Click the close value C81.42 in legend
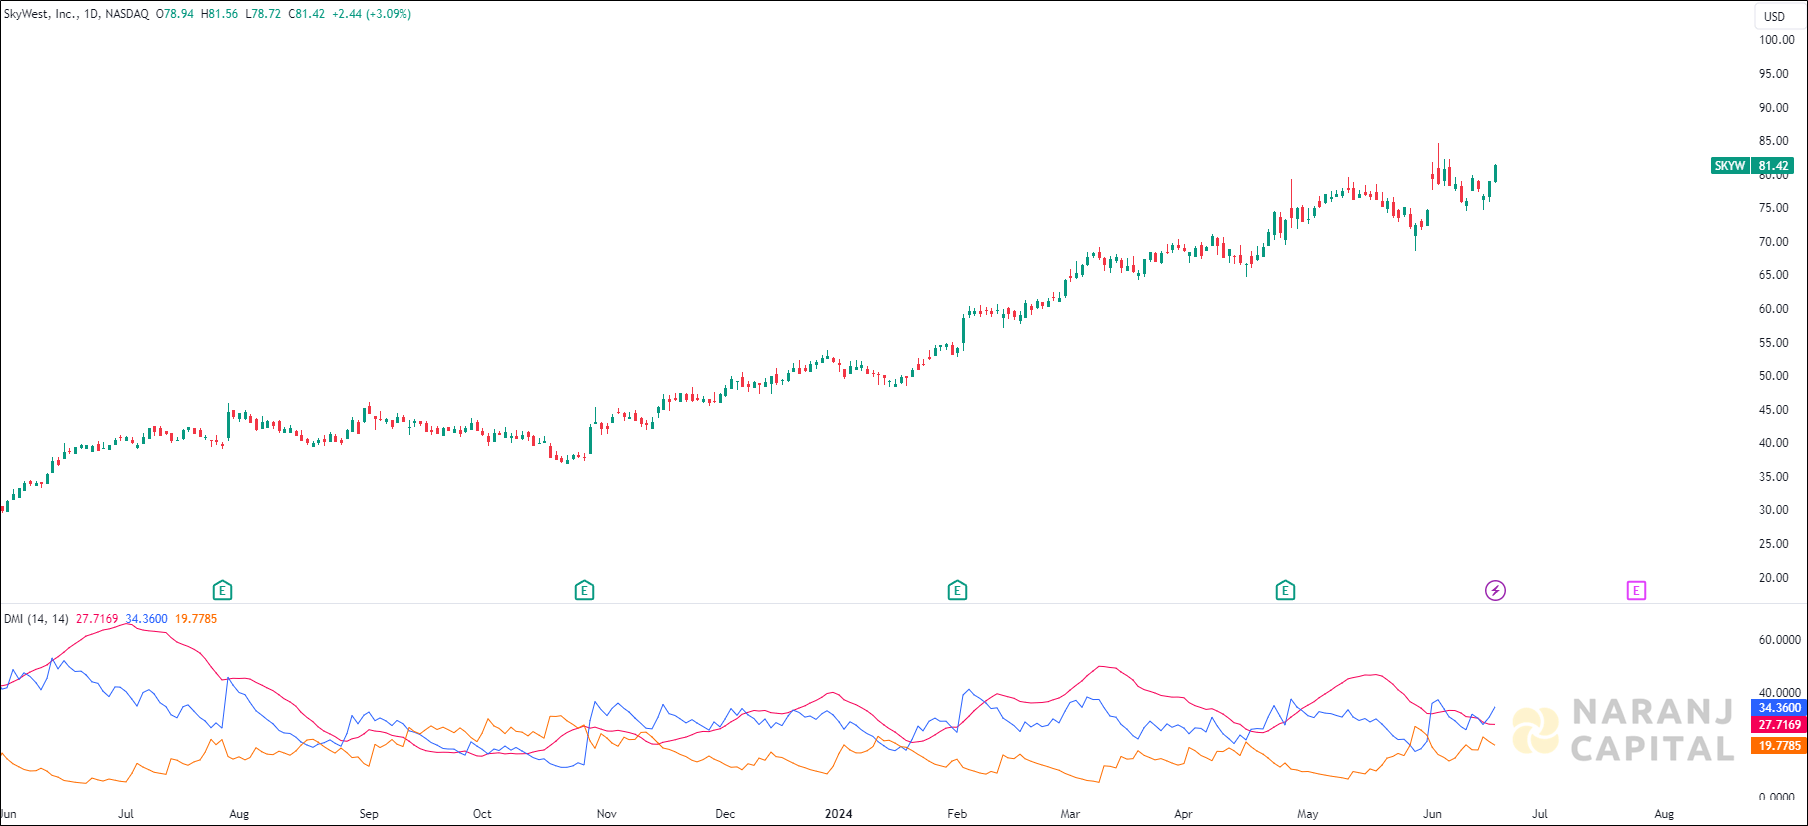This screenshot has height=826, width=1808. tap(307, 14)
